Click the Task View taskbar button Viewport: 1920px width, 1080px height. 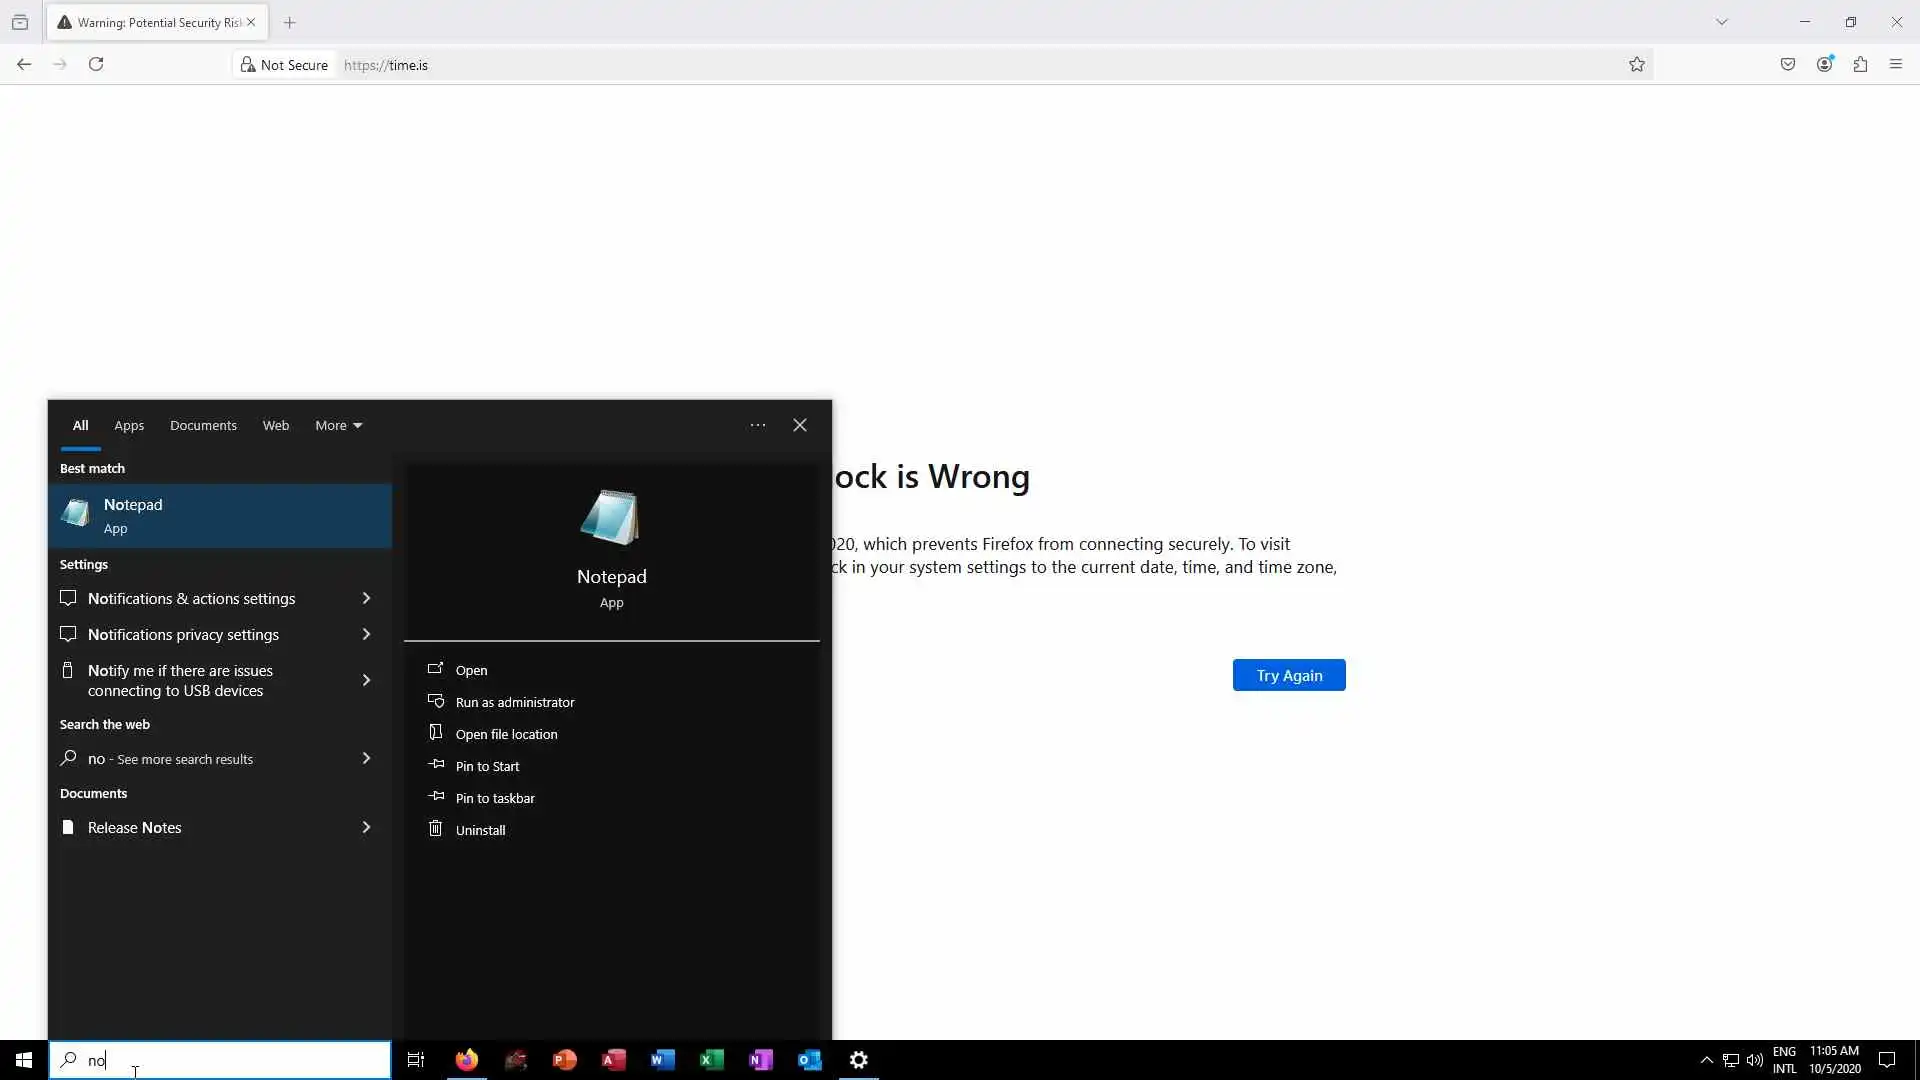(416, 1060)
